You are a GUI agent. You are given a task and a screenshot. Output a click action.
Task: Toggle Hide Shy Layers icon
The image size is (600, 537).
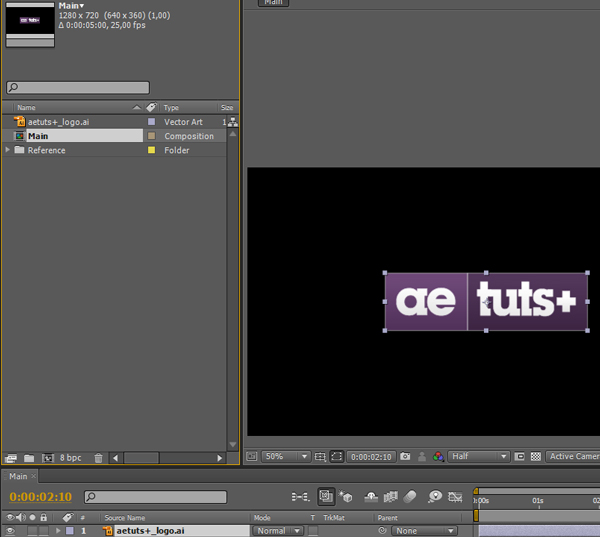[x=371, y=497]
